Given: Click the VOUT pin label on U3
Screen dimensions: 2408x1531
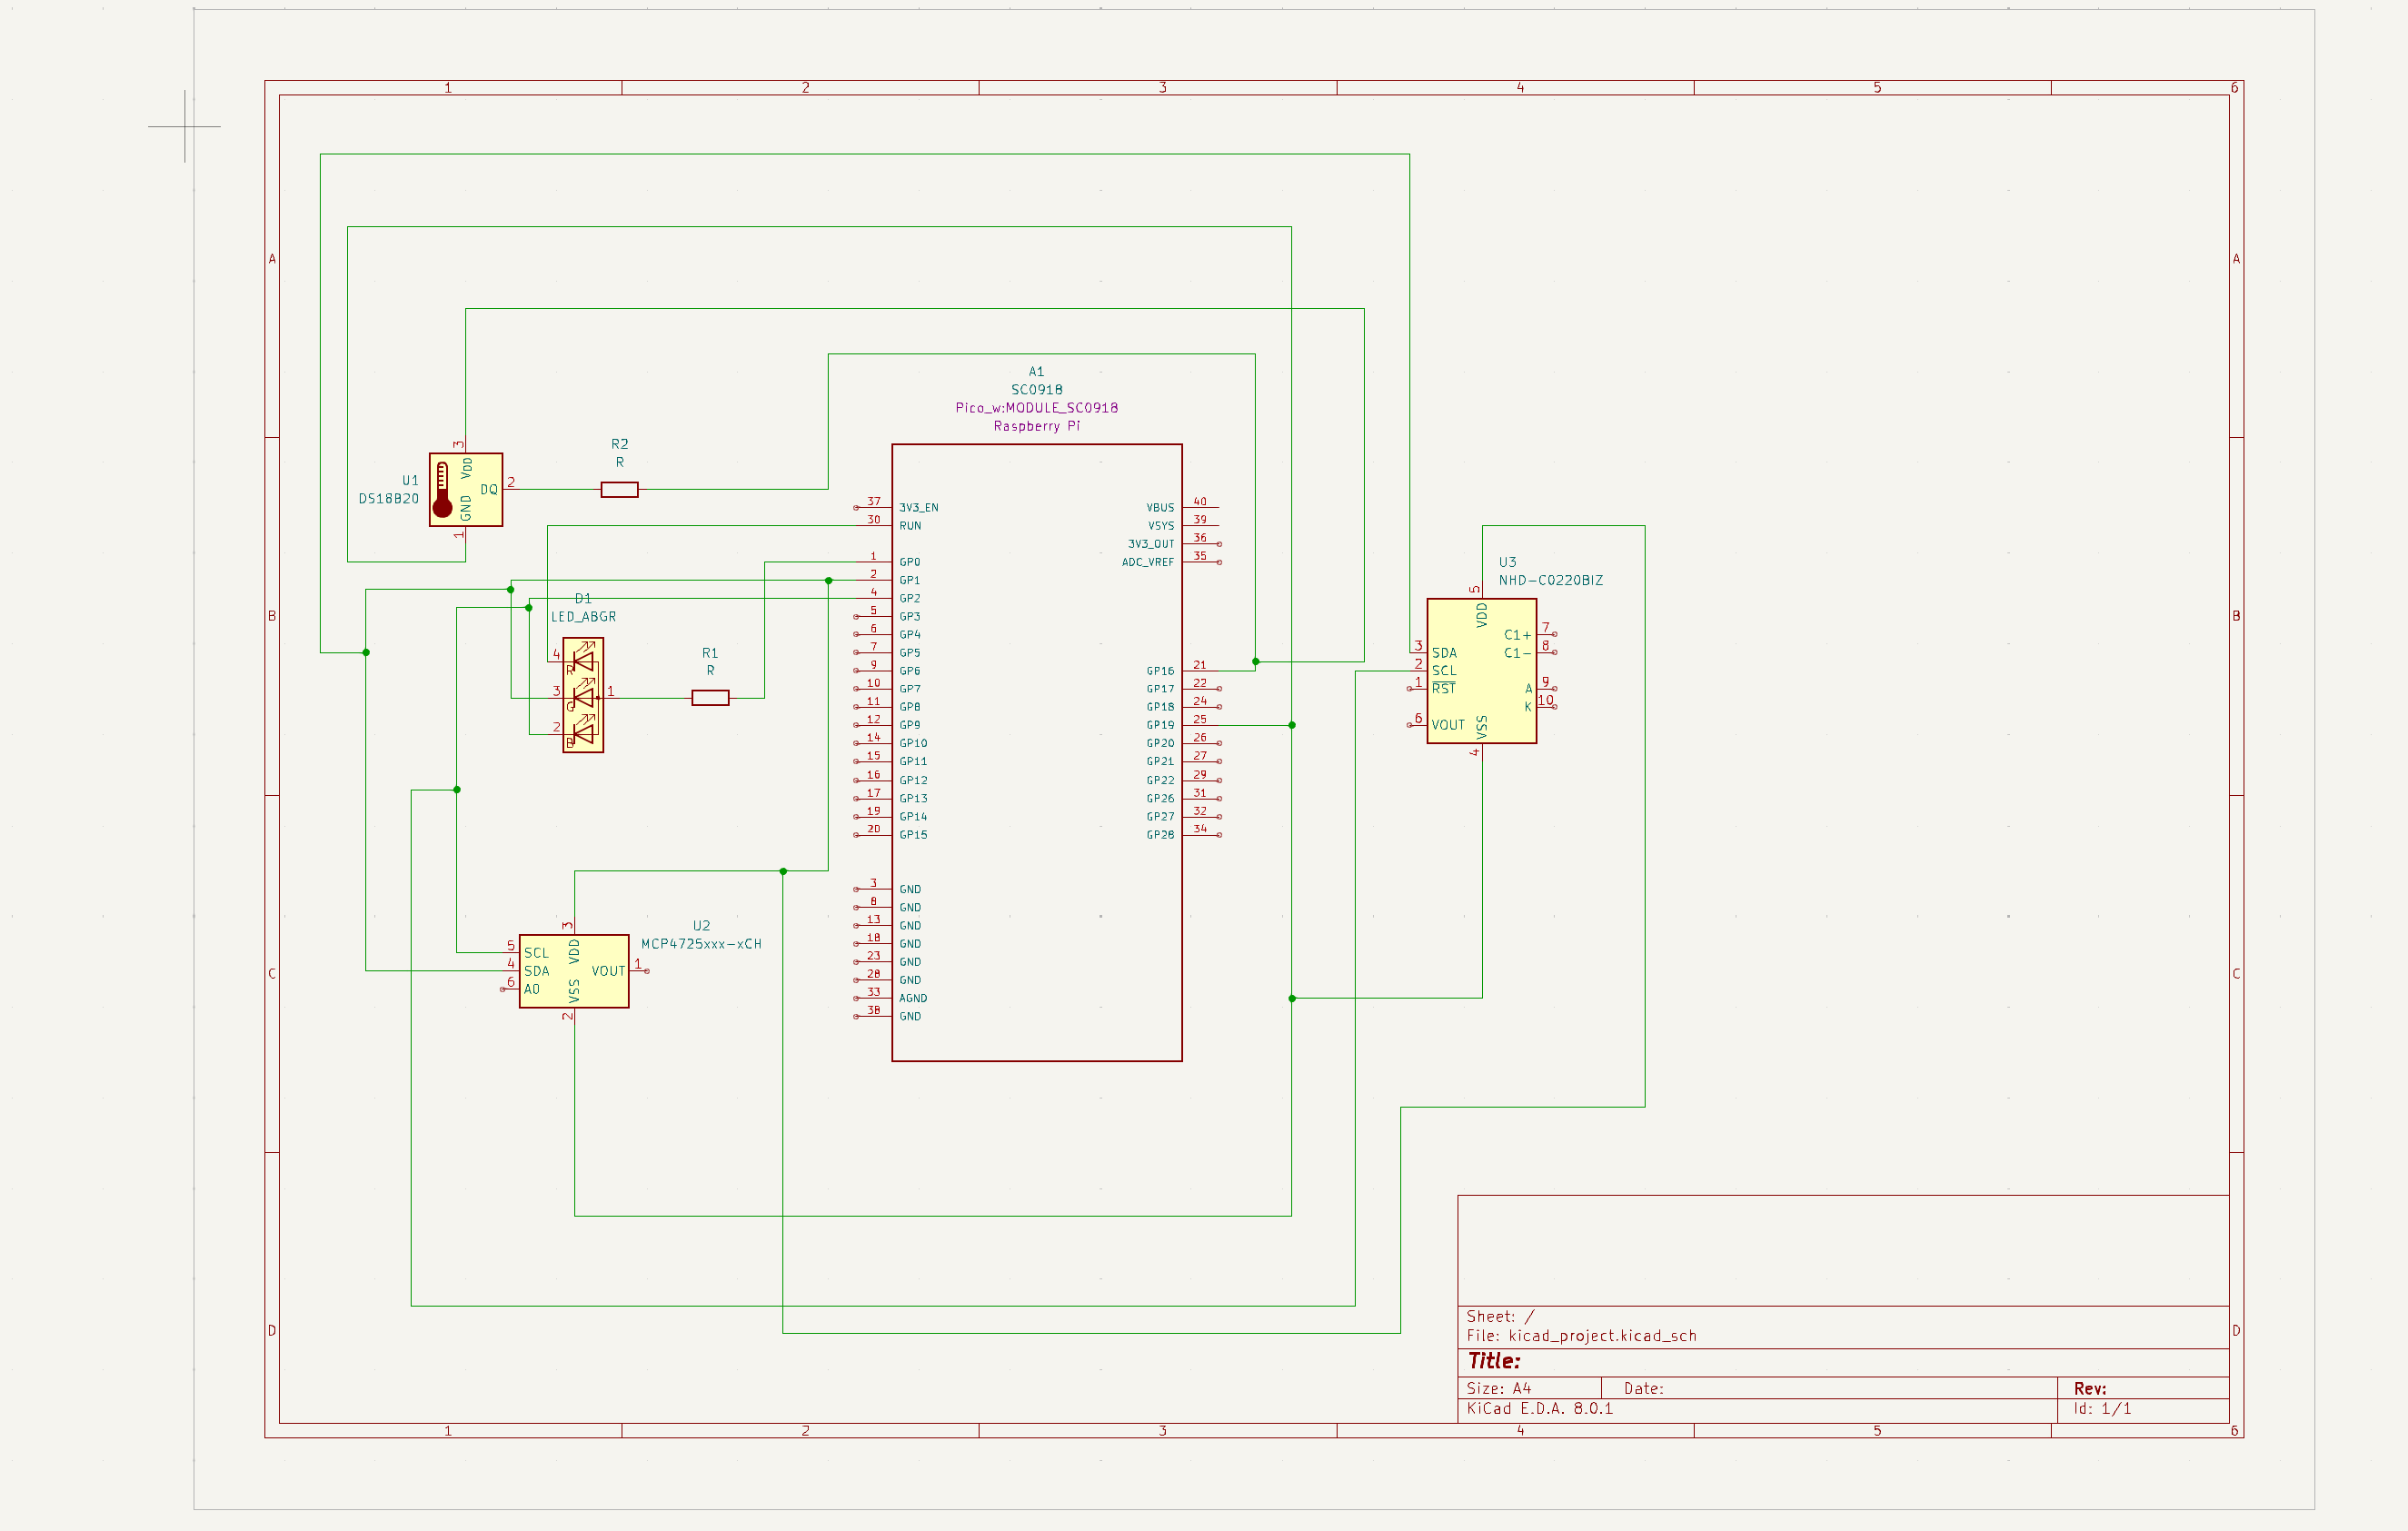Looking at the screenshot, I should tap(1448, 725).
